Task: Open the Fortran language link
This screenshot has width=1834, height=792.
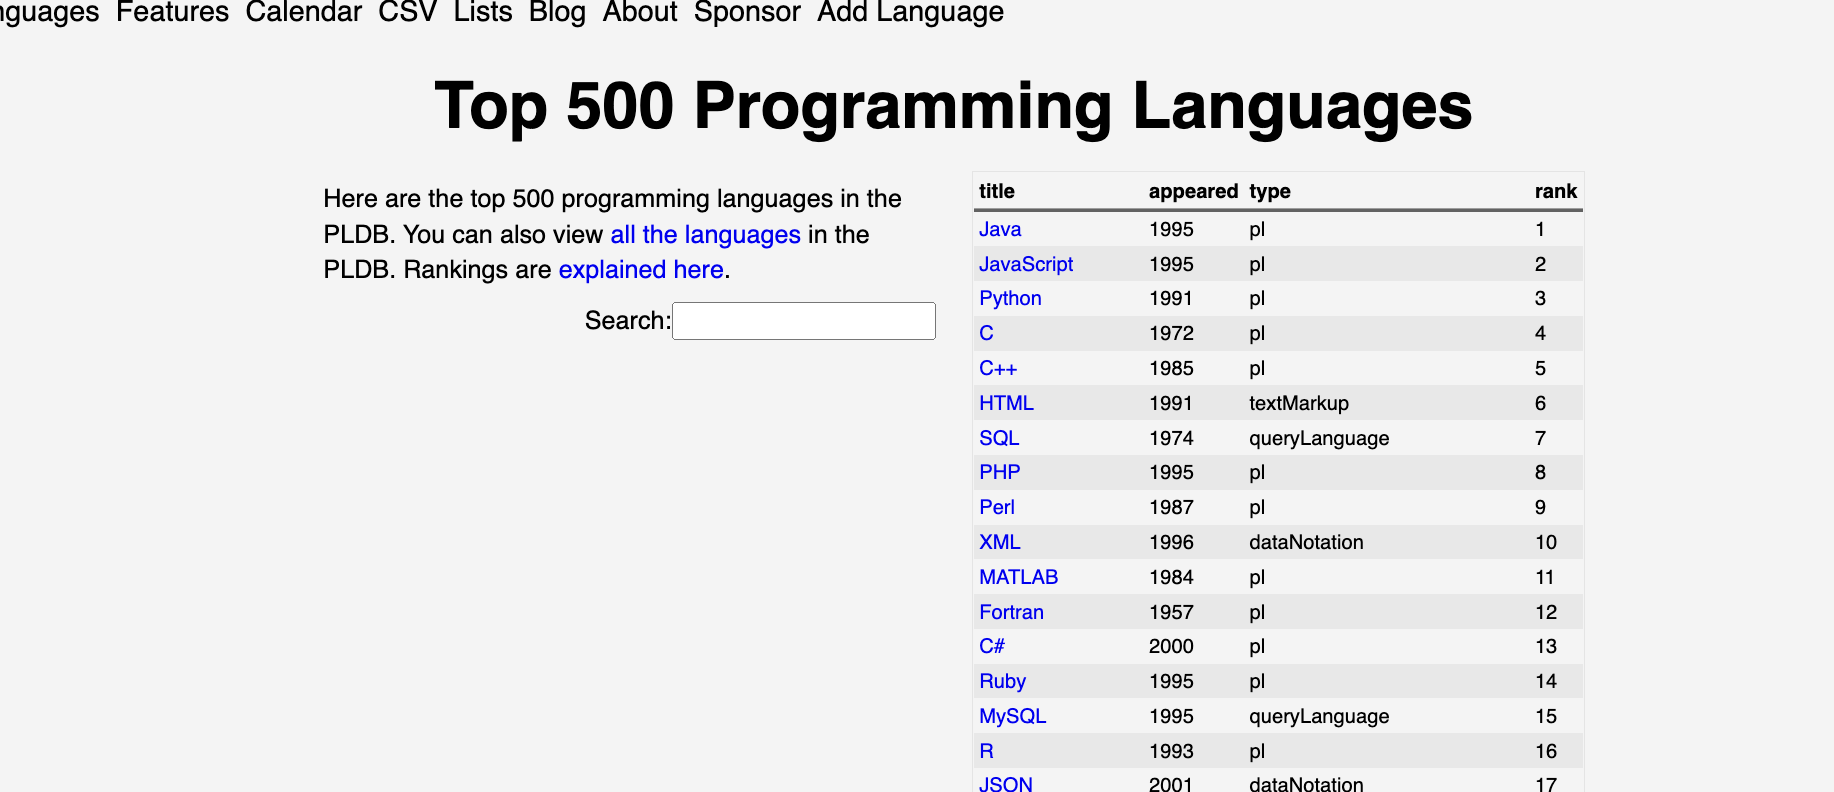Action: click(x=1011, y=612)
